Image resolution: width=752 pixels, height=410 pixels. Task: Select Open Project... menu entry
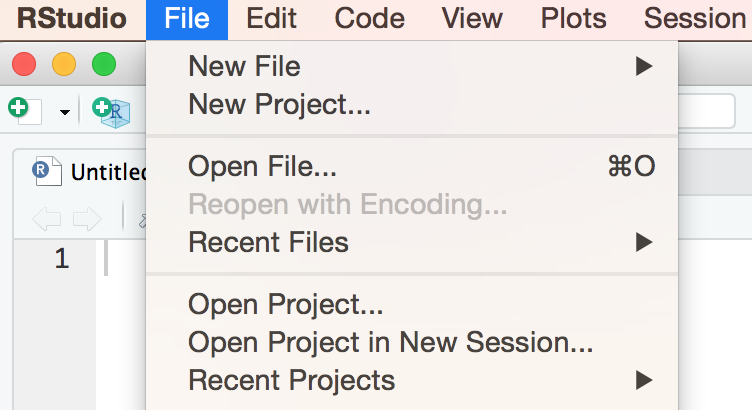point(412,305)
